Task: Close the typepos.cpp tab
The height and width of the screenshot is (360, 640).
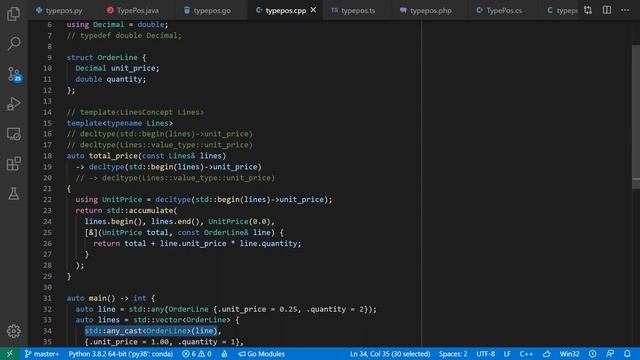Action: pyautogui.click(x=313, y=10)
